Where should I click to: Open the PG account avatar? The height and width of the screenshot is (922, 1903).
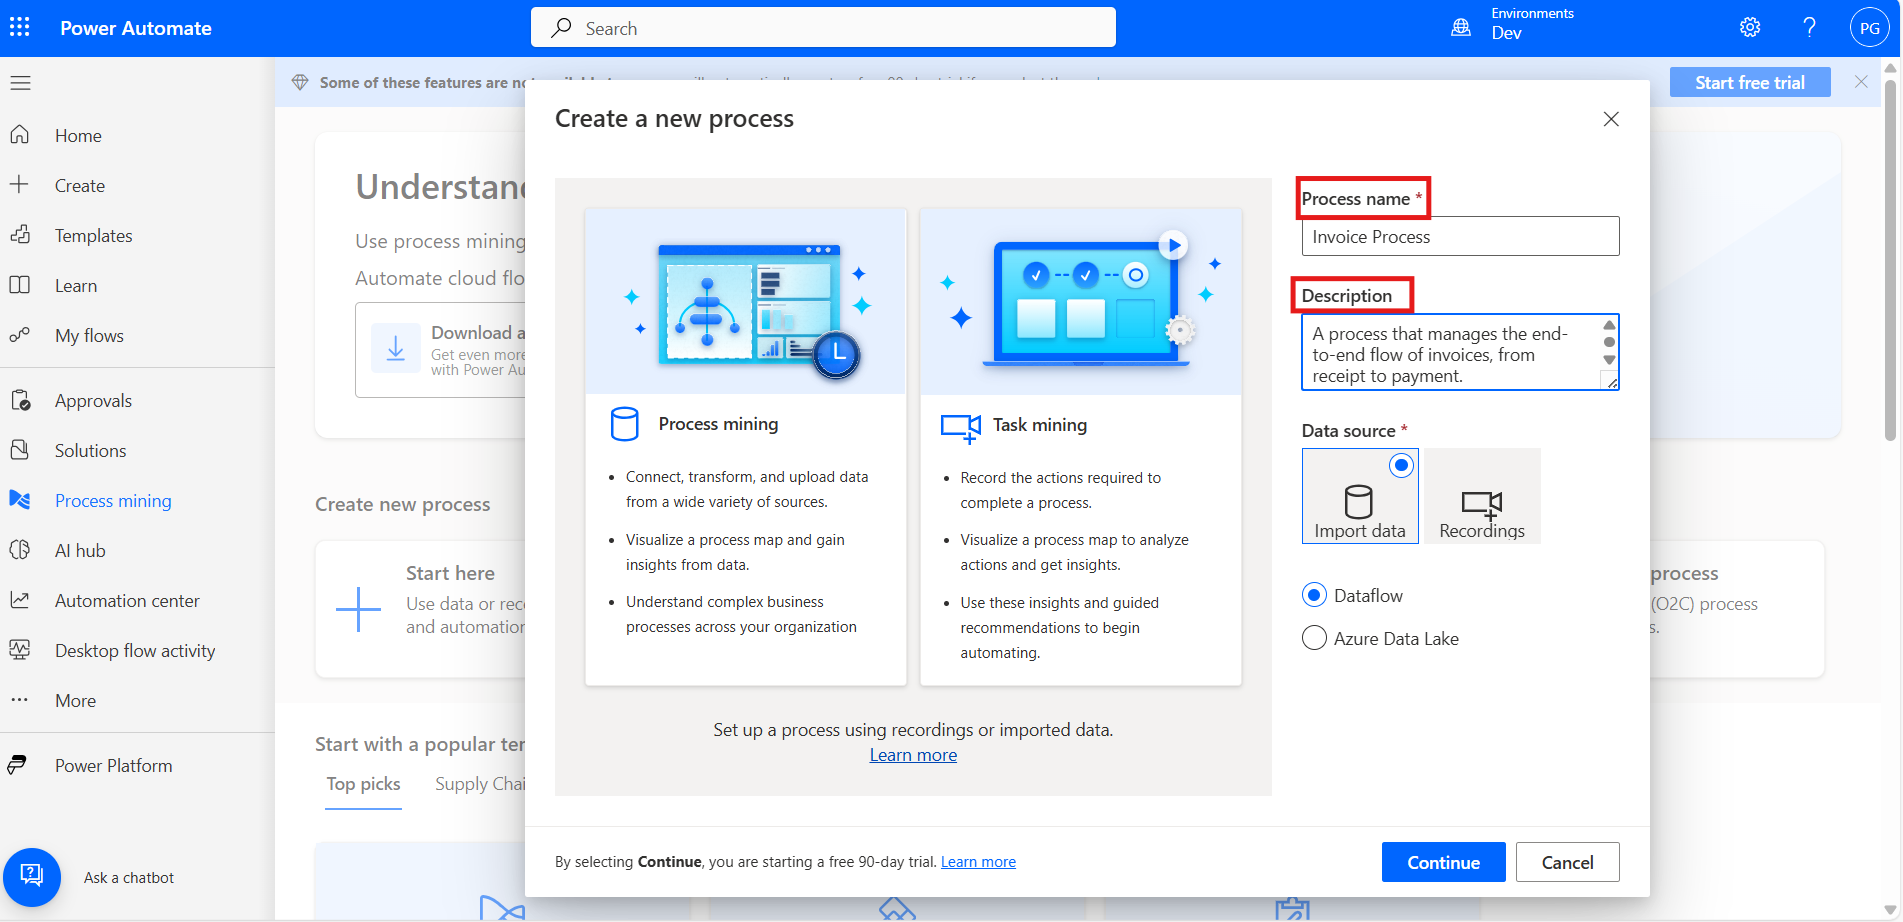[1869, 28]
